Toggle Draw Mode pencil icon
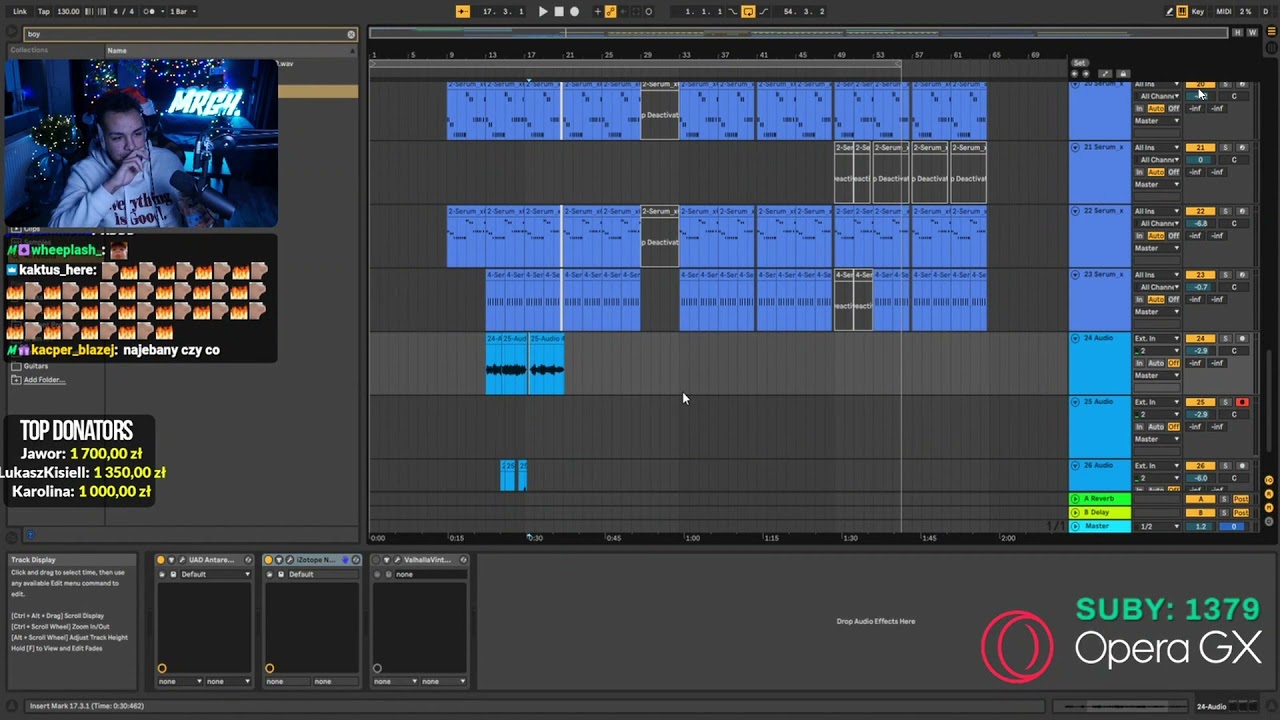Screen dimensions: 1280x720 tap(1170, 11)
